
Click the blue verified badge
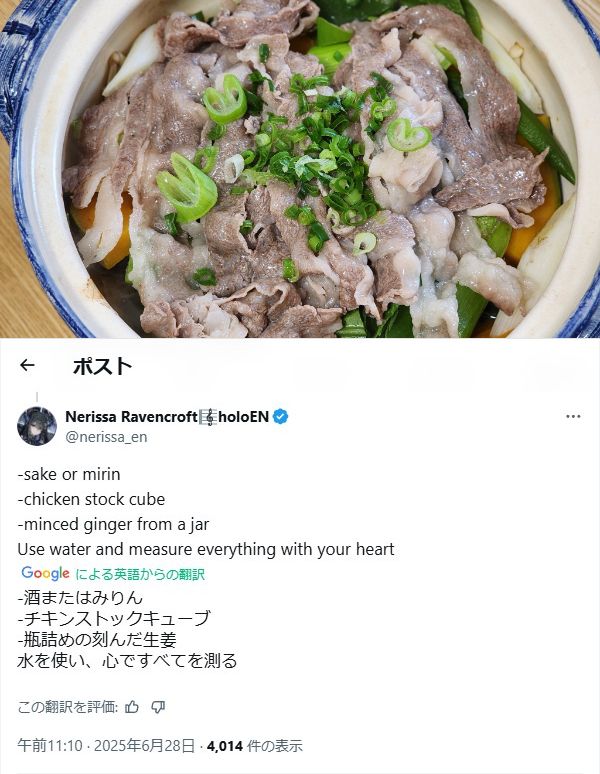point(280,417)
